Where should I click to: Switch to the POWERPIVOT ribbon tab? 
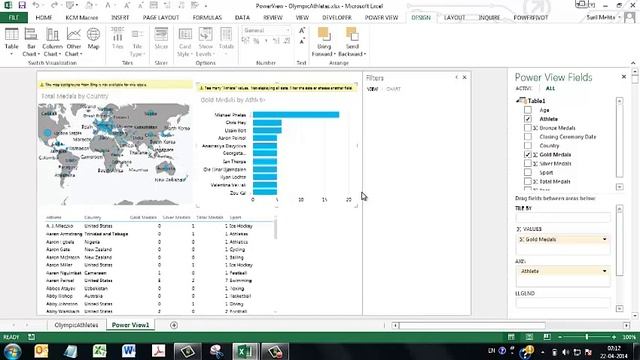pos(531,18)
